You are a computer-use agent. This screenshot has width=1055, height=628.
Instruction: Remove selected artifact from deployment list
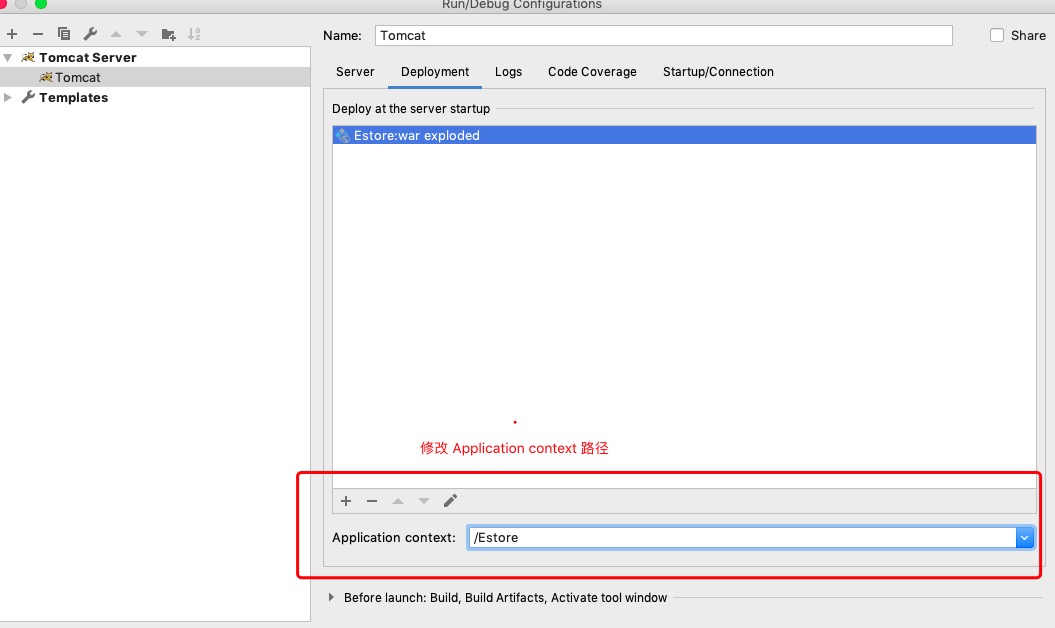pyautogui.click(x=372, y=501)
